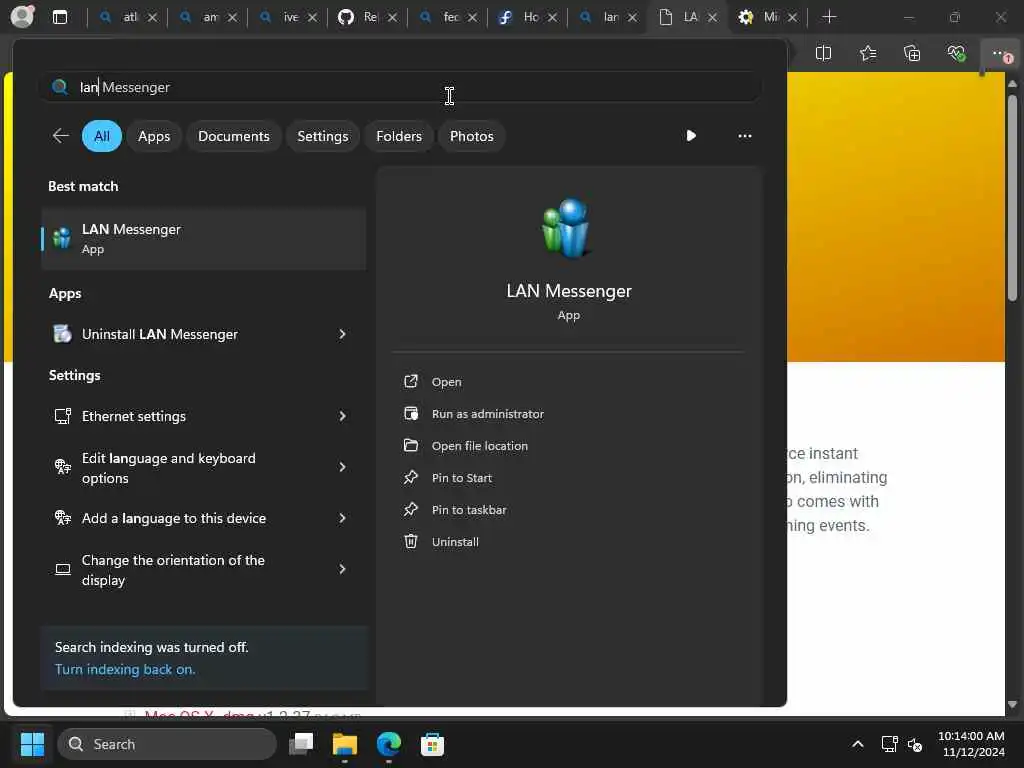The height and width of the screenshot is (768, 1024).
Task: Select the Settings filter chip
Action: 323,136
